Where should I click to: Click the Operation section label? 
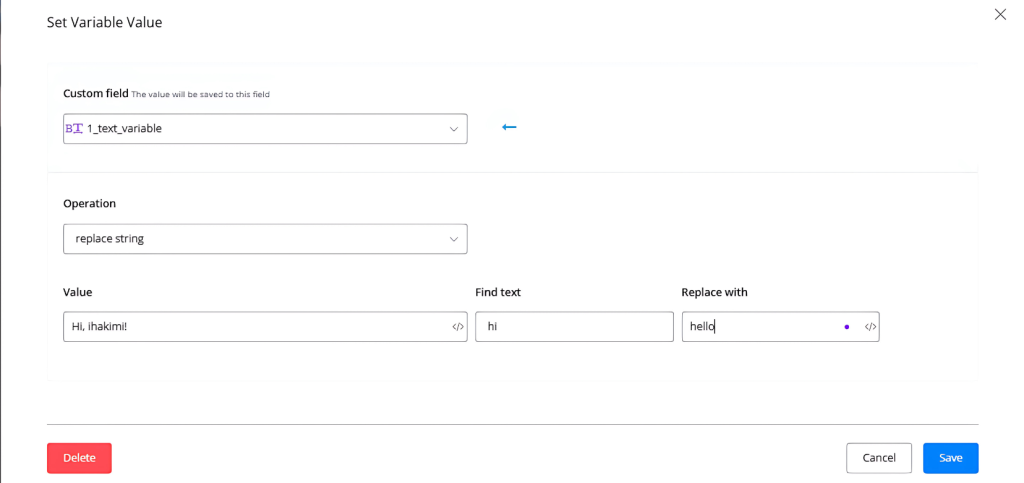pos(89,203)
